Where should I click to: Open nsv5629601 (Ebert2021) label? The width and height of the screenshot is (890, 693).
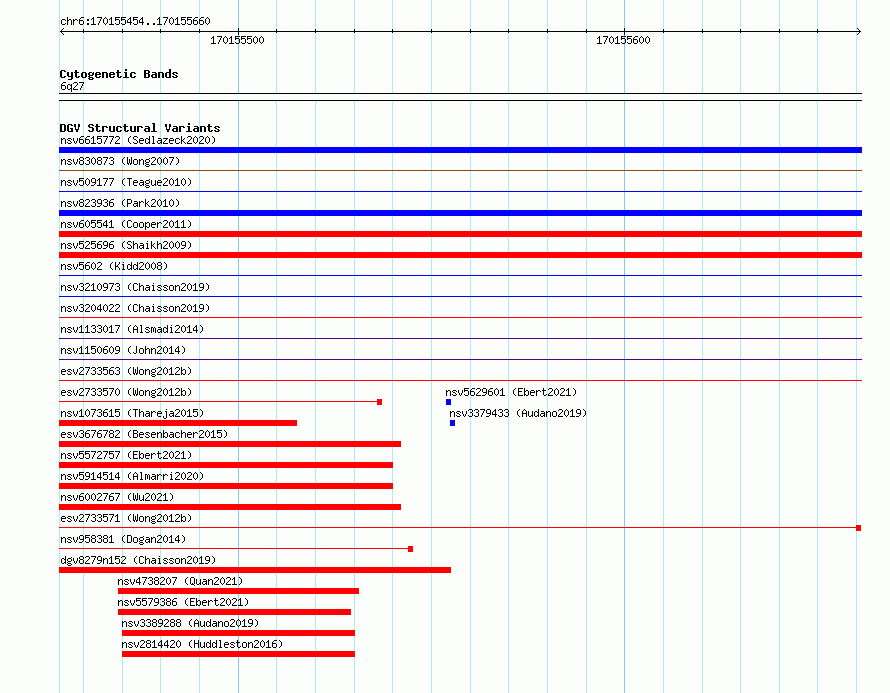pos(511,392)
